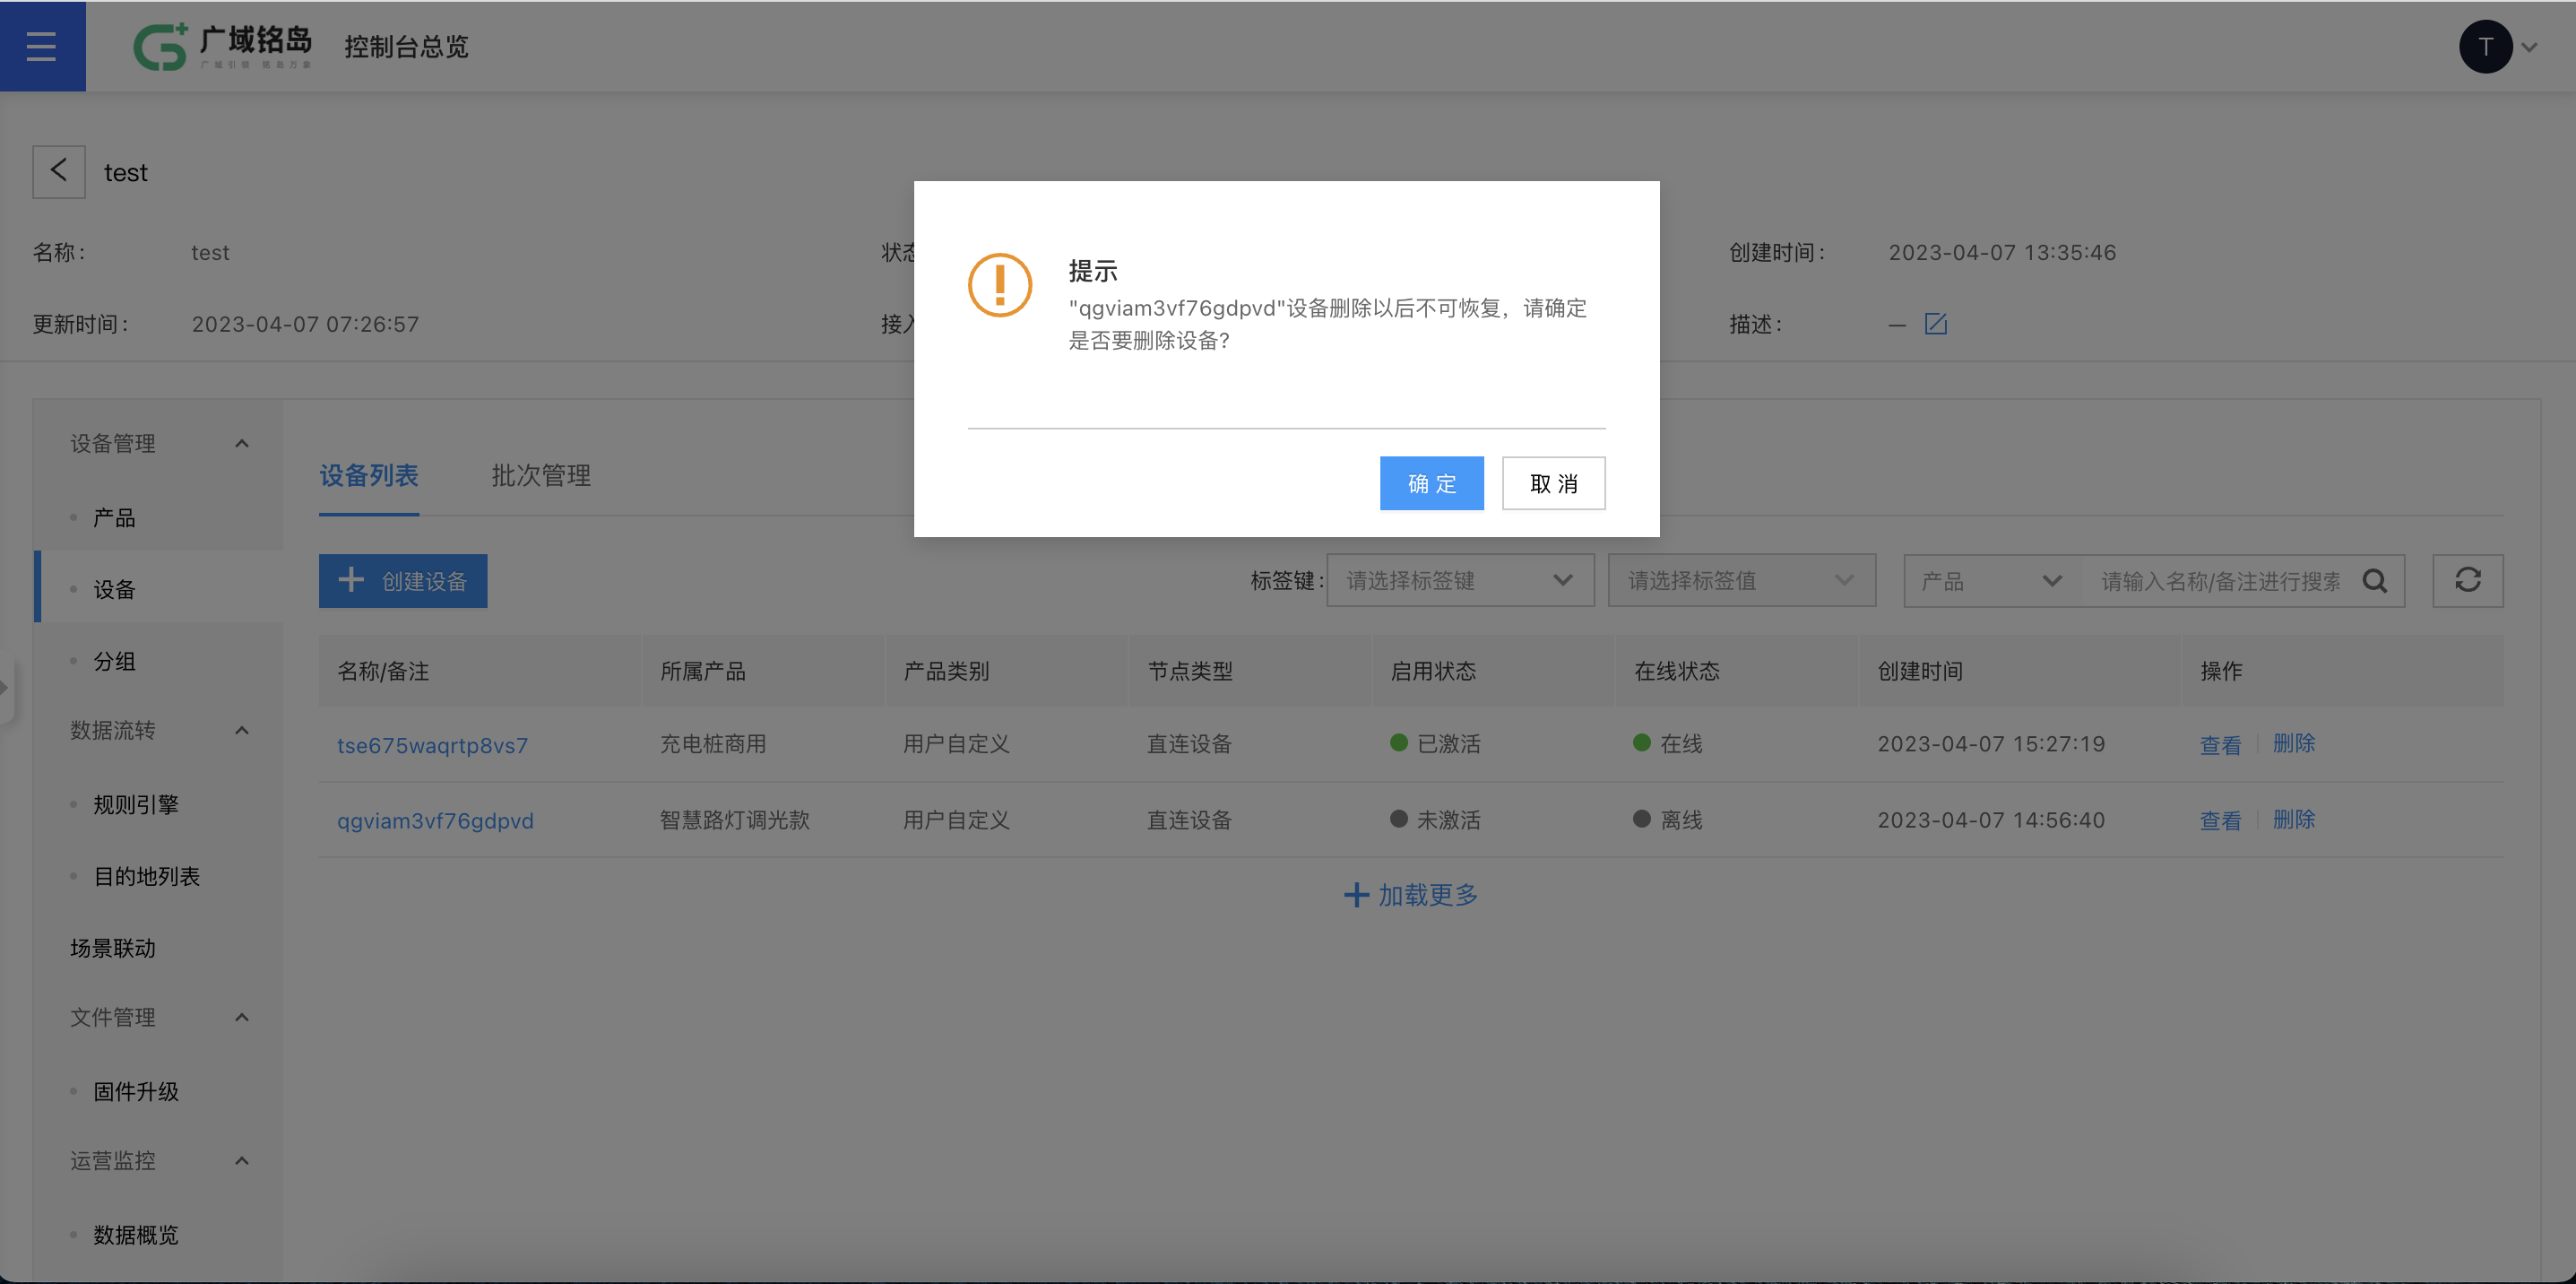This screenshot has width=2576, height=1284.
Task: Open 数据概览 sidebar item
Action: click(x=136, y=1235)
